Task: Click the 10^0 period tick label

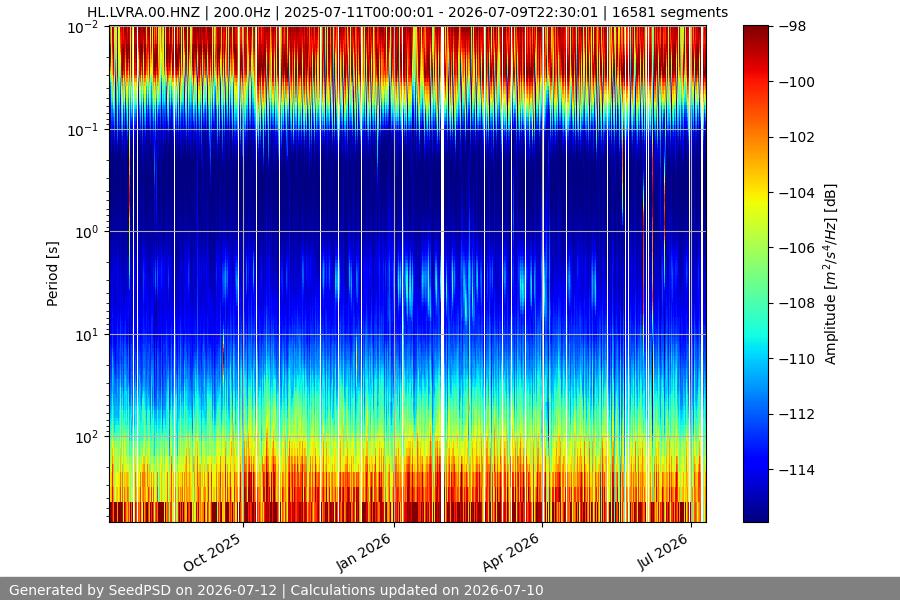Action: point(87,233)
